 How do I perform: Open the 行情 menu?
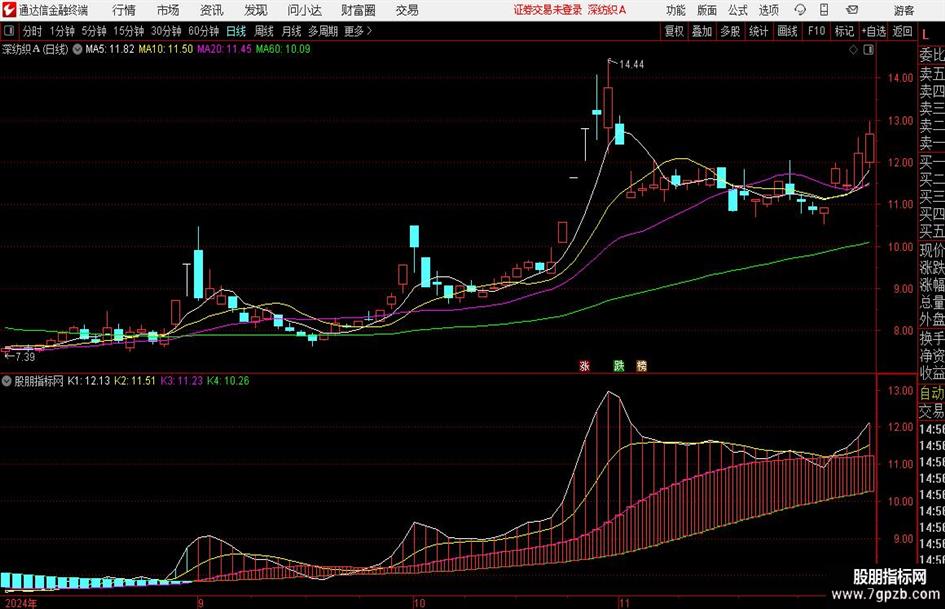point(124,10)
